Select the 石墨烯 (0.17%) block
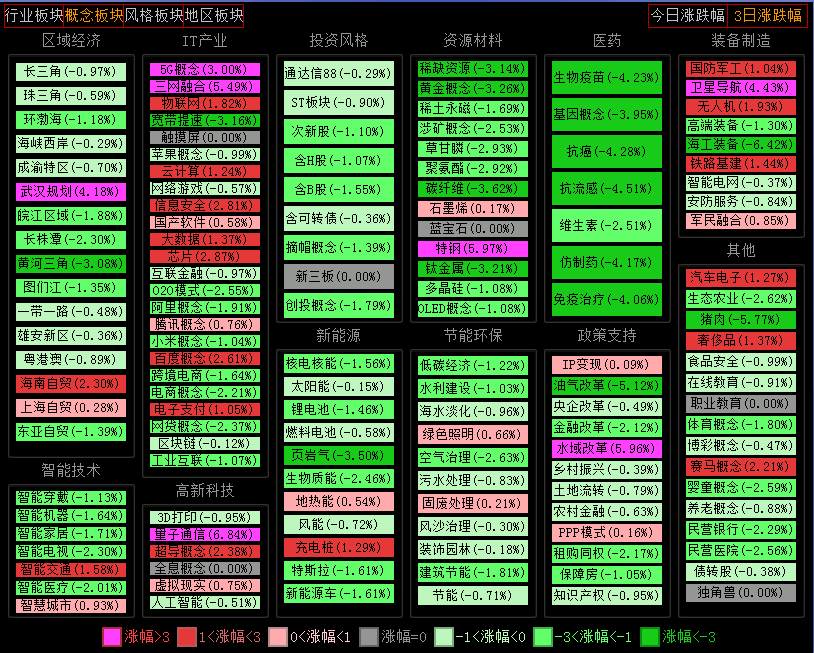814x653 pixels. (x=473, y=209)
